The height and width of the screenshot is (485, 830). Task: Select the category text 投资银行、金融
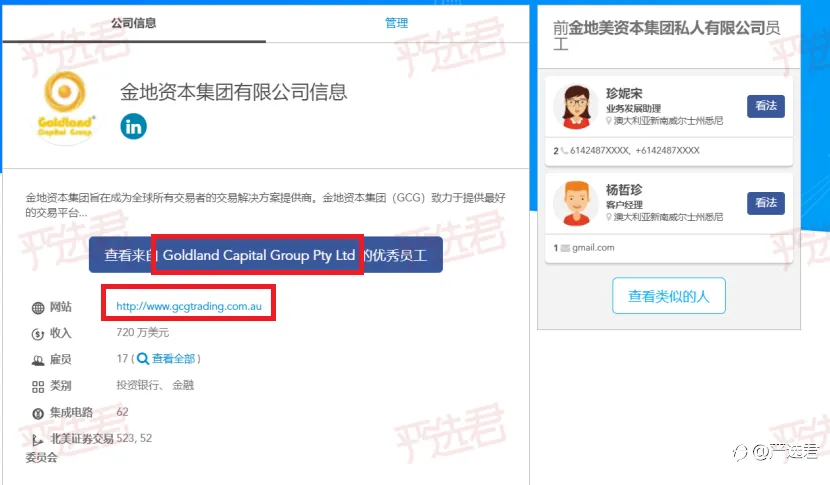[155, 385]
